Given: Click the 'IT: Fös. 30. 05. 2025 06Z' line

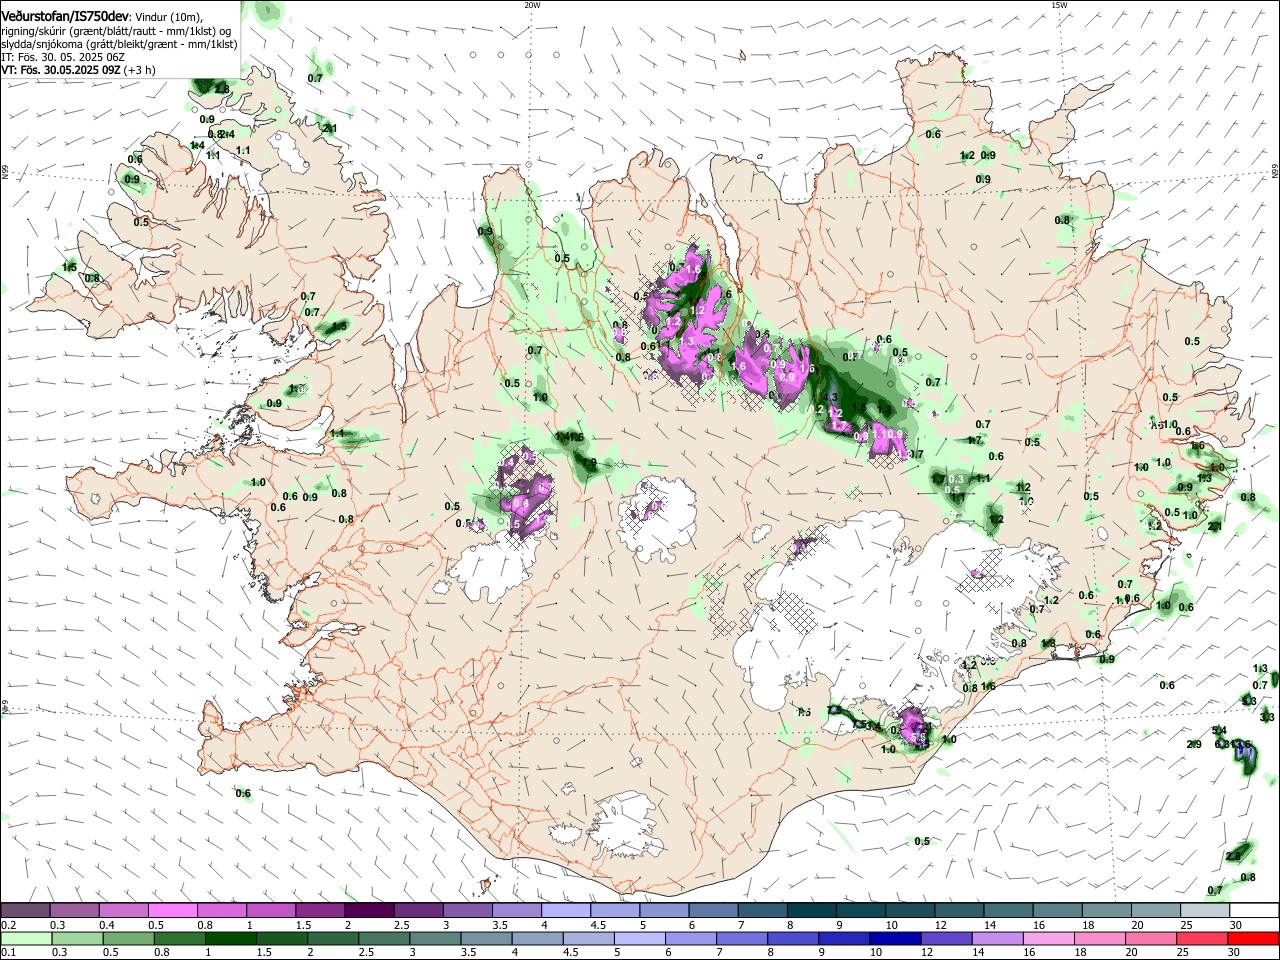Looking at the screenshot, I should point(63,58).
